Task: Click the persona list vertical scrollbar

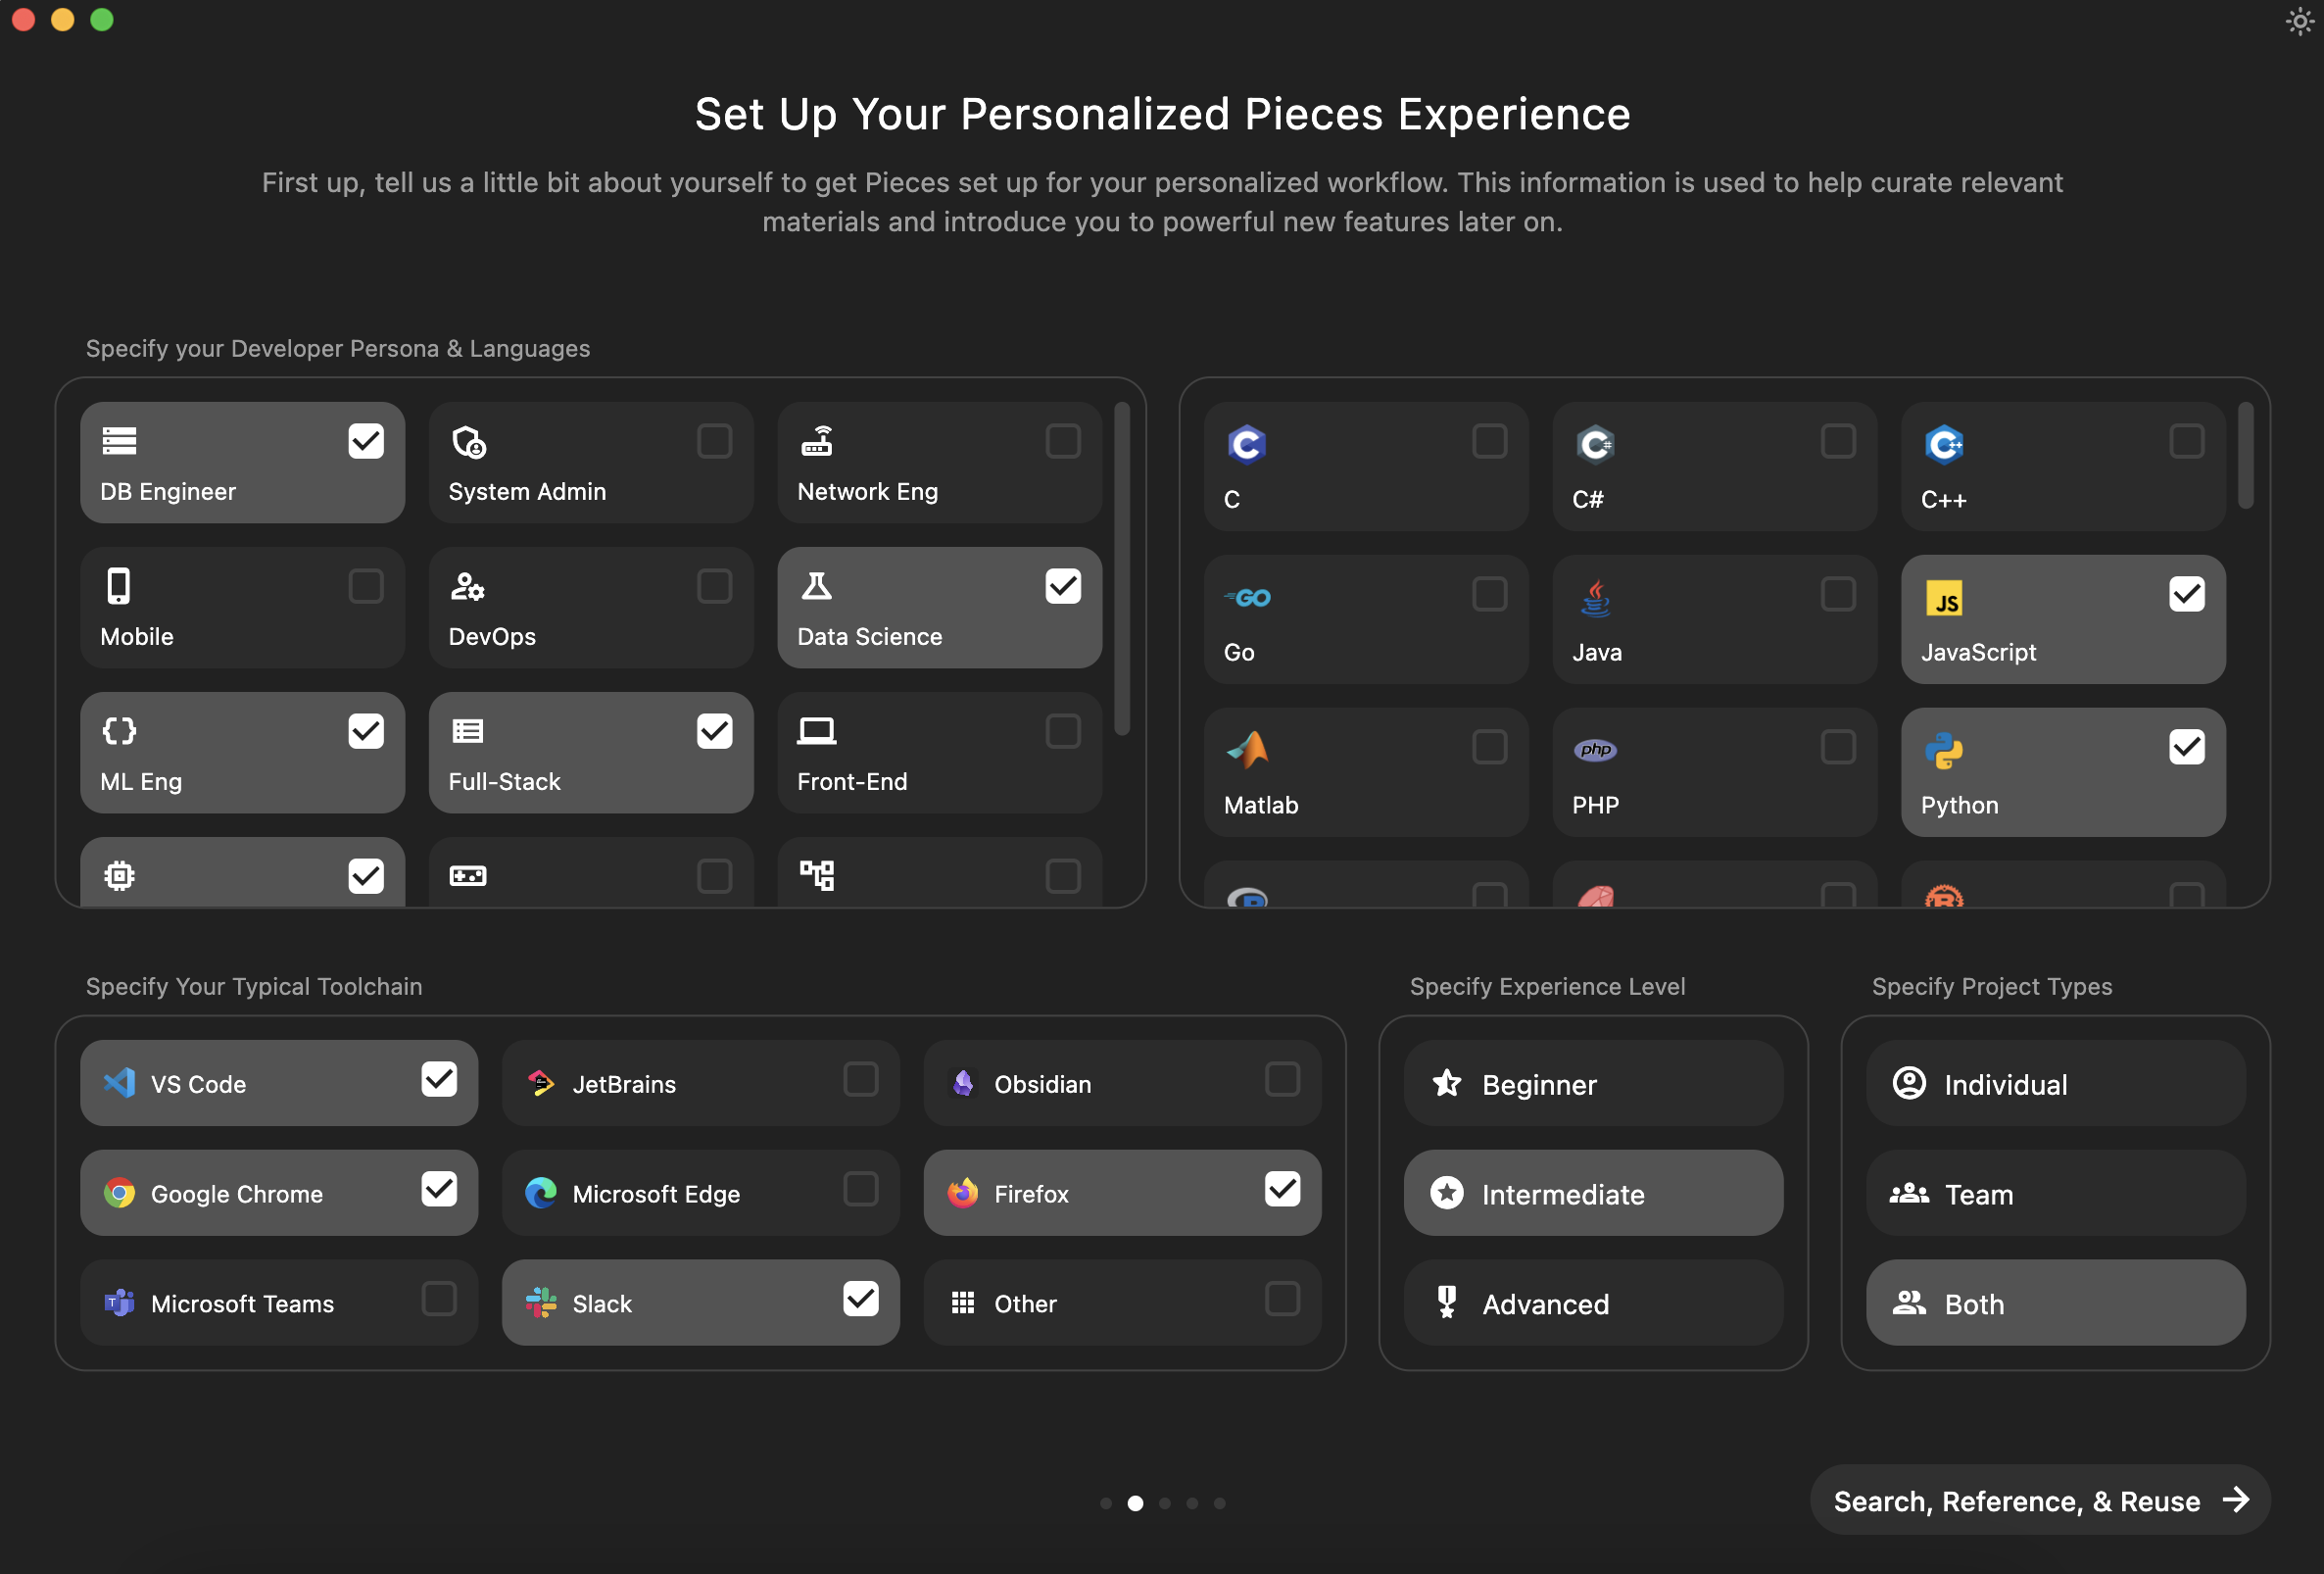Action: point(1122,568)
